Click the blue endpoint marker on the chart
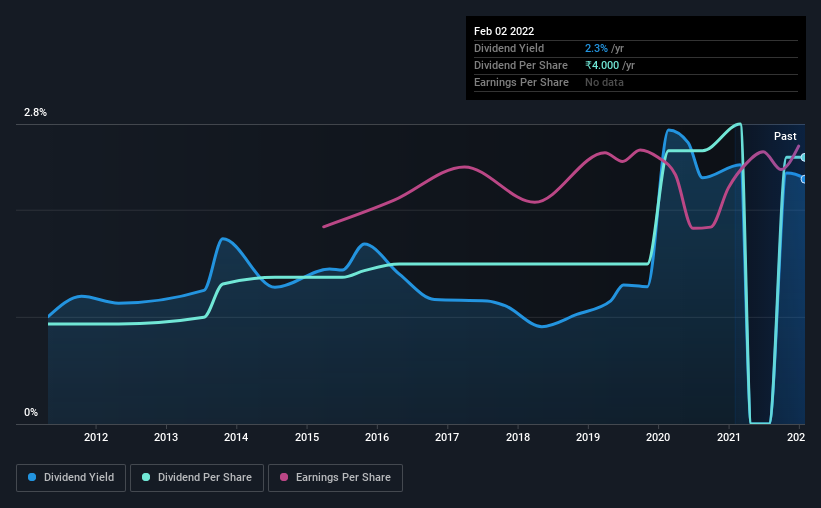The width and height of the screenshot is (821, 508). click(x=803, y=179)
